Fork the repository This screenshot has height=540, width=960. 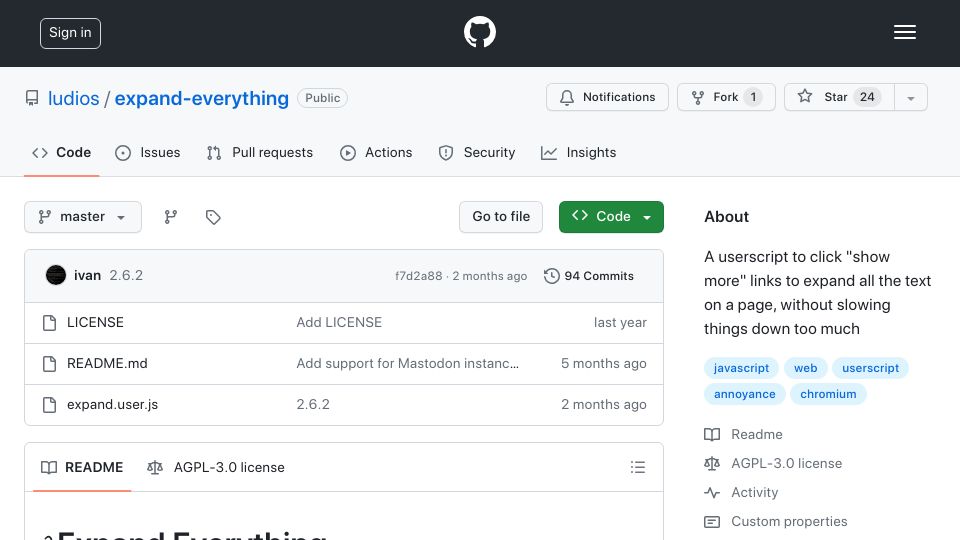(726, 97)
